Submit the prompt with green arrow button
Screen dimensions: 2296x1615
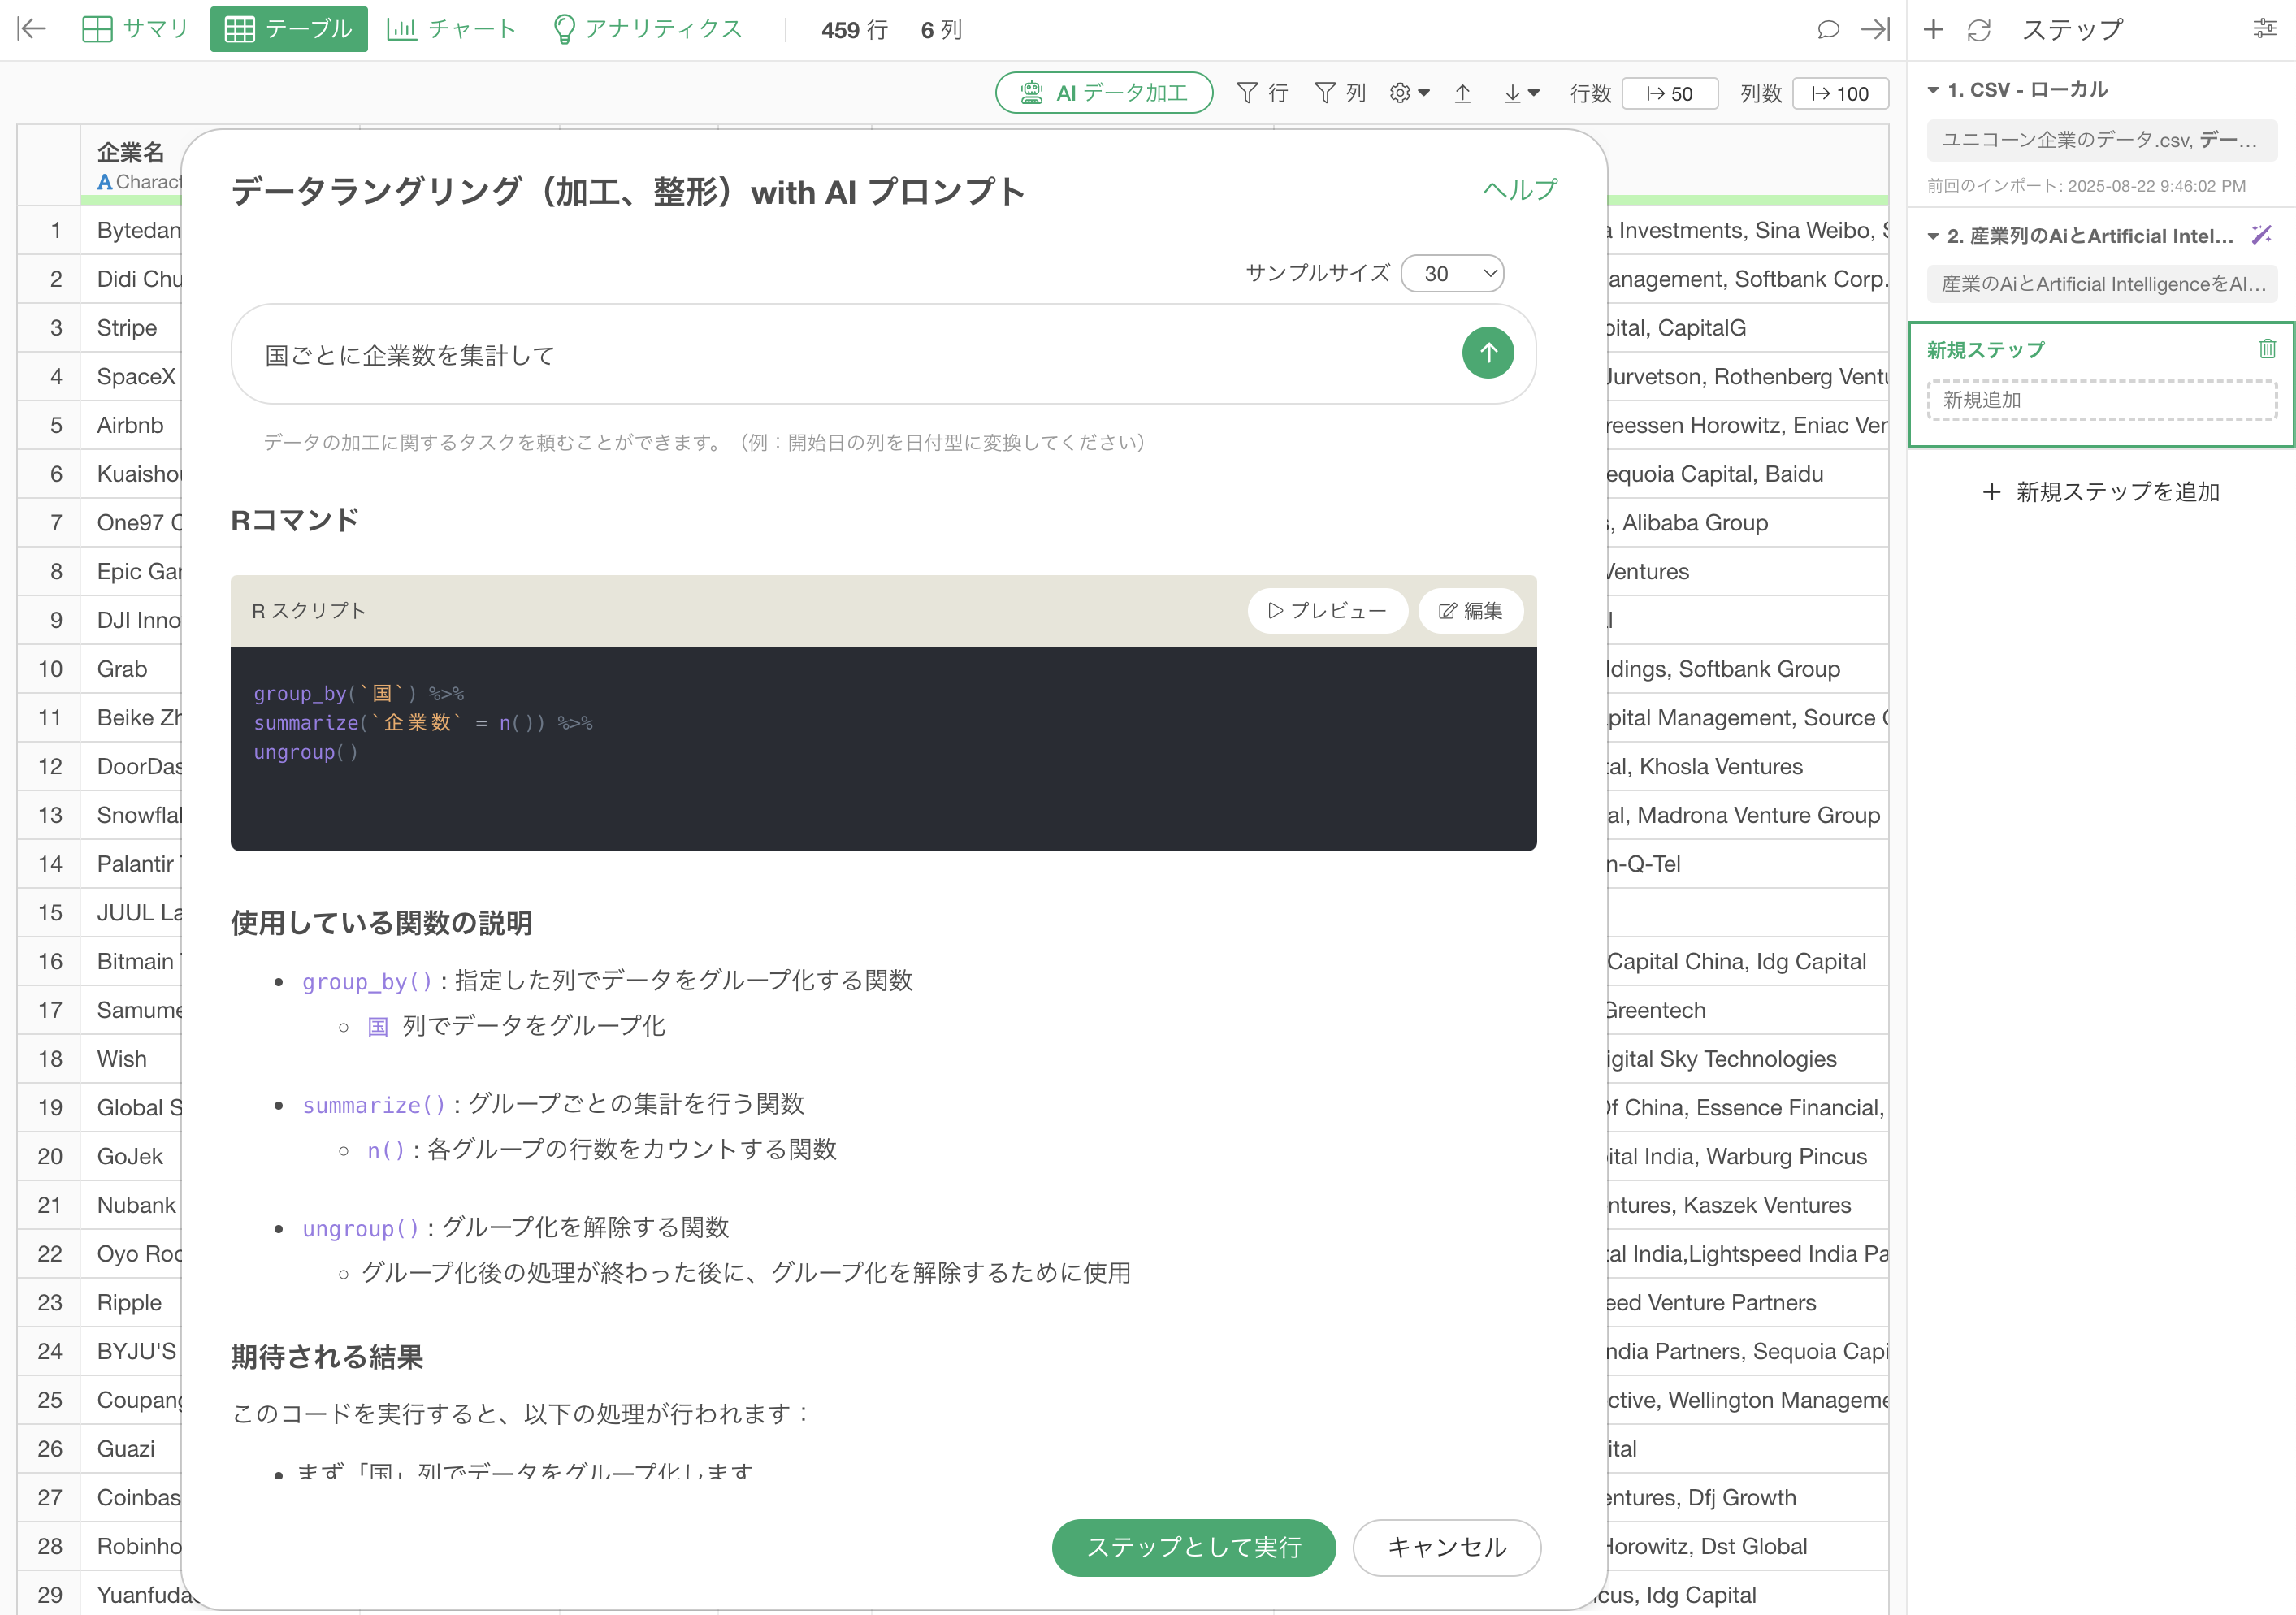pyautogui.click(x=1487, y=352)
